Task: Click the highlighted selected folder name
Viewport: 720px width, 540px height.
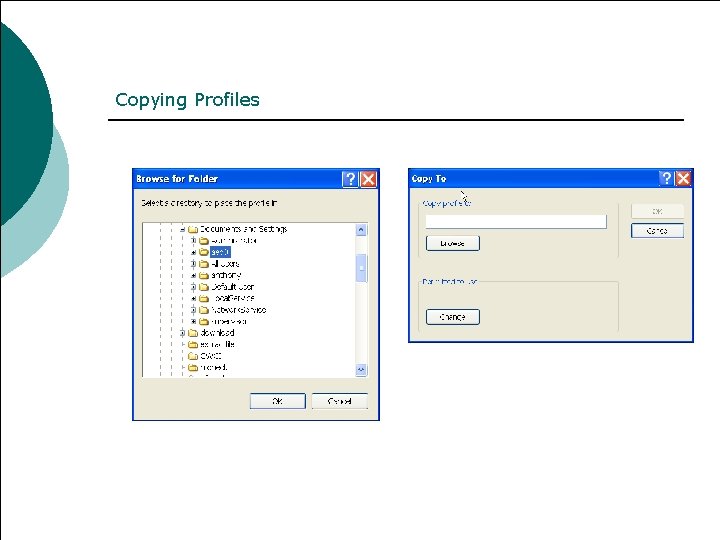Action: (x=220, y=252)
